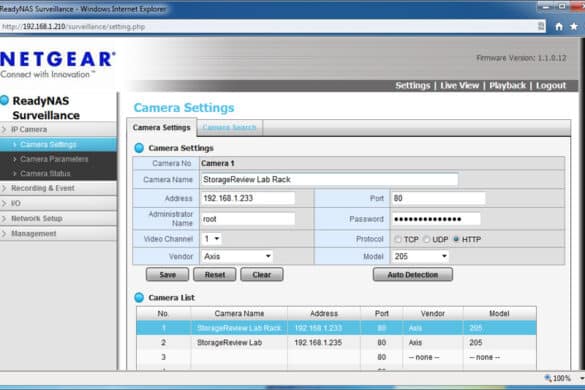Viewport: 585px width, 390px height.
Task: Click the Camera Name column header
Action: [239, 313]
